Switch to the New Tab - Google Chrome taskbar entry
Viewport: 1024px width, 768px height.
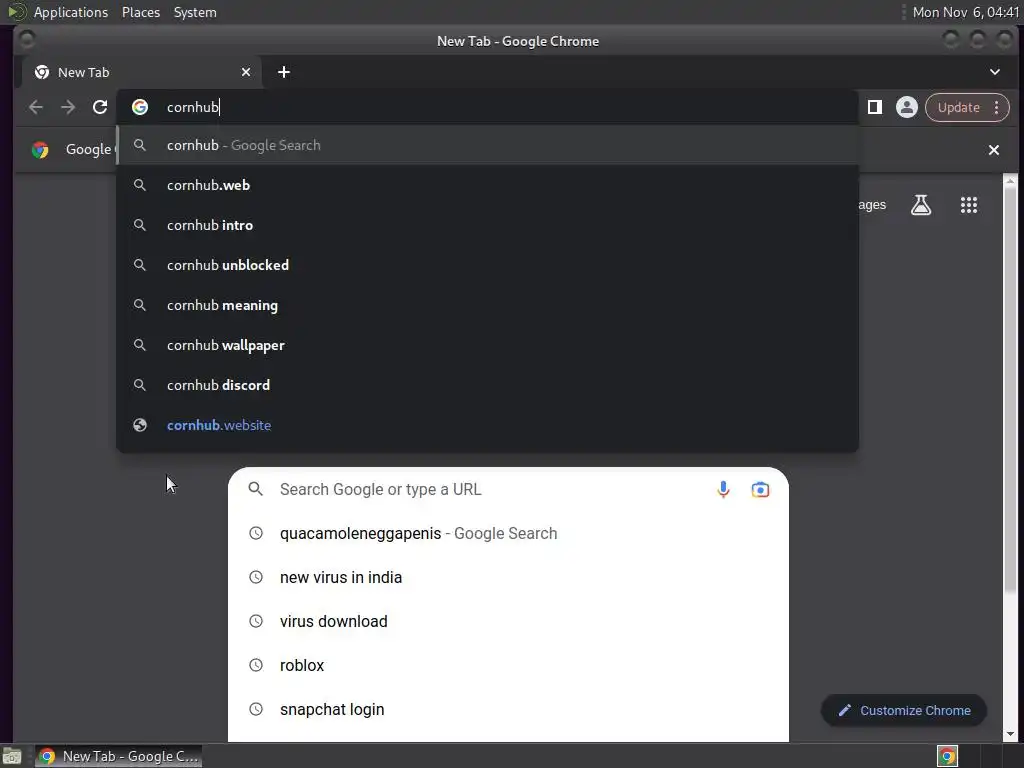(118, 756)
